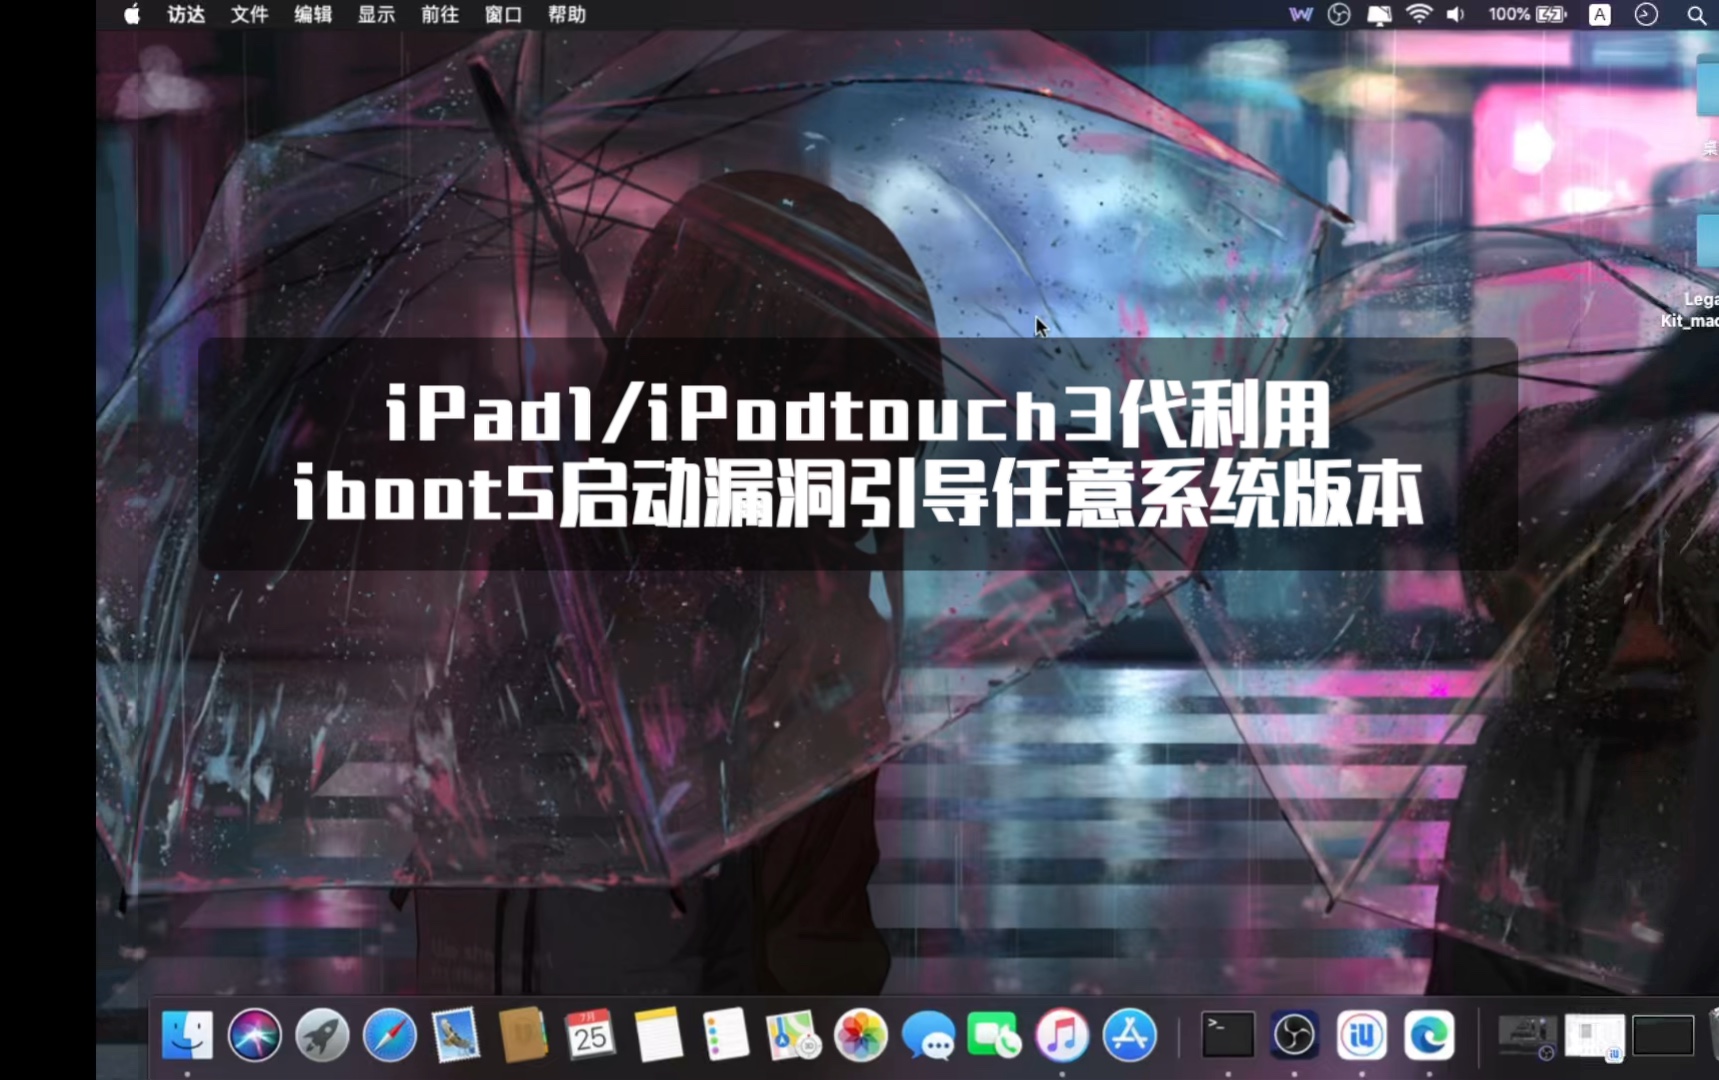Open the Wi-Fi status menu

click(1418, 14)
